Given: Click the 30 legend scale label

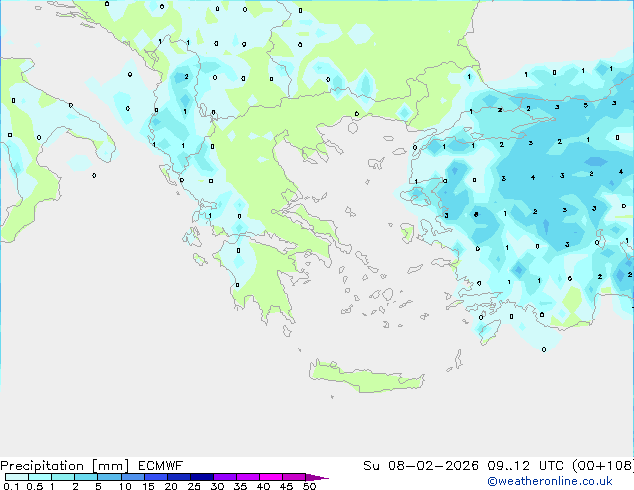Looking at the screenshot, I should pyautogui.click(x=217, y=486).
